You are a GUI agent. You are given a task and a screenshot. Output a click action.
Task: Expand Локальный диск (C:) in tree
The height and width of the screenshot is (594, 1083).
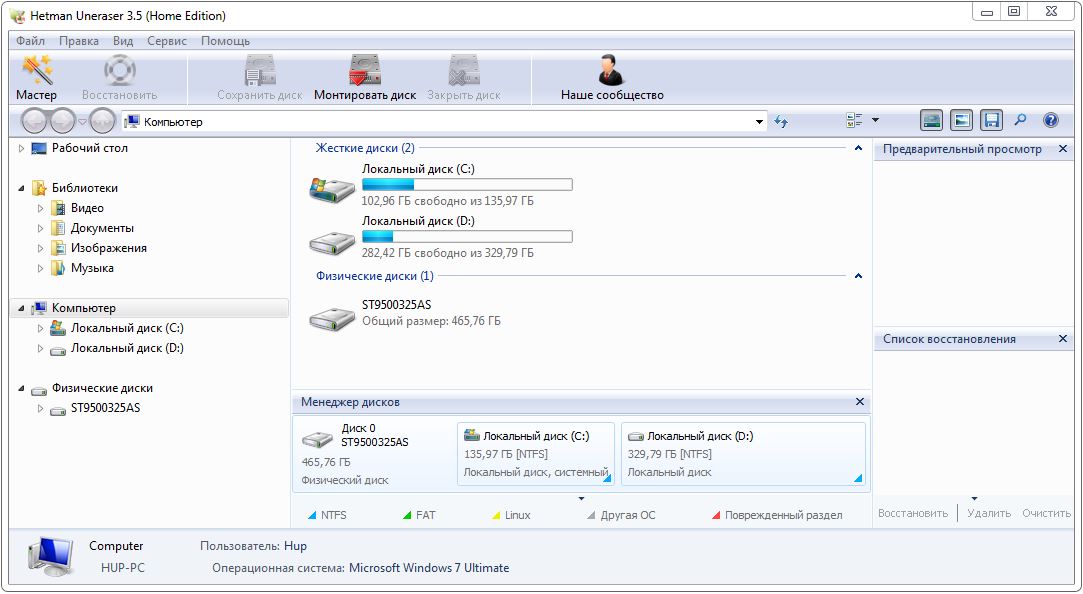click(x=40, y=329)
